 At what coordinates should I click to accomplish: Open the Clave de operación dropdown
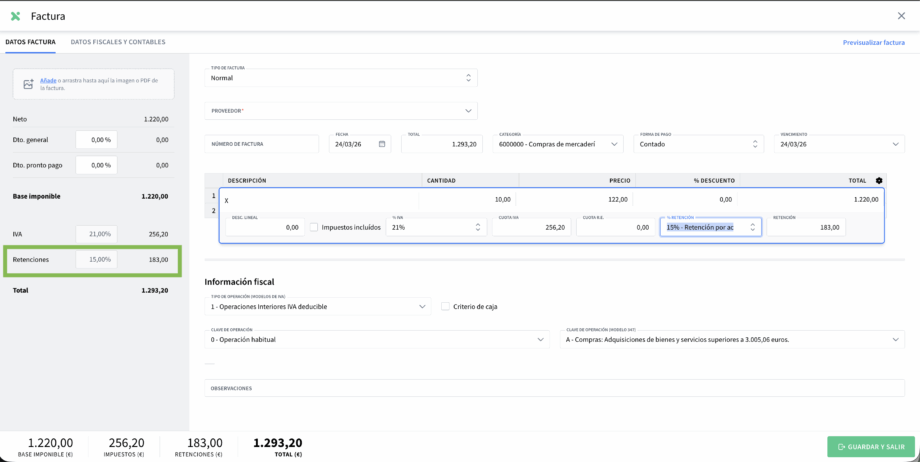coord(541,339)
